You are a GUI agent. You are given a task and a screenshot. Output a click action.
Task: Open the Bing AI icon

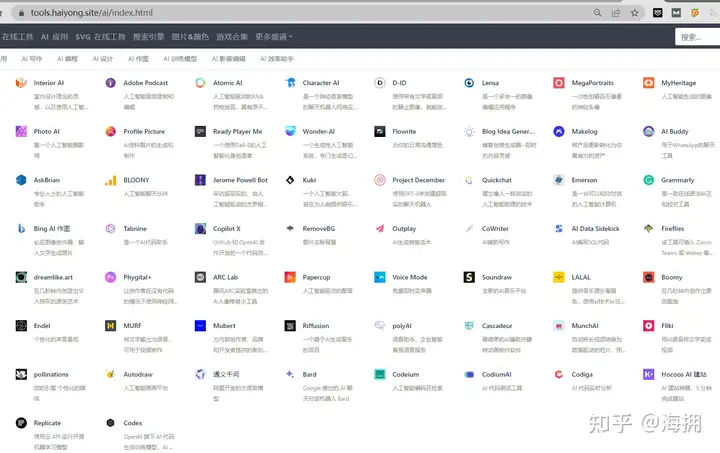[x=21, y=228]
